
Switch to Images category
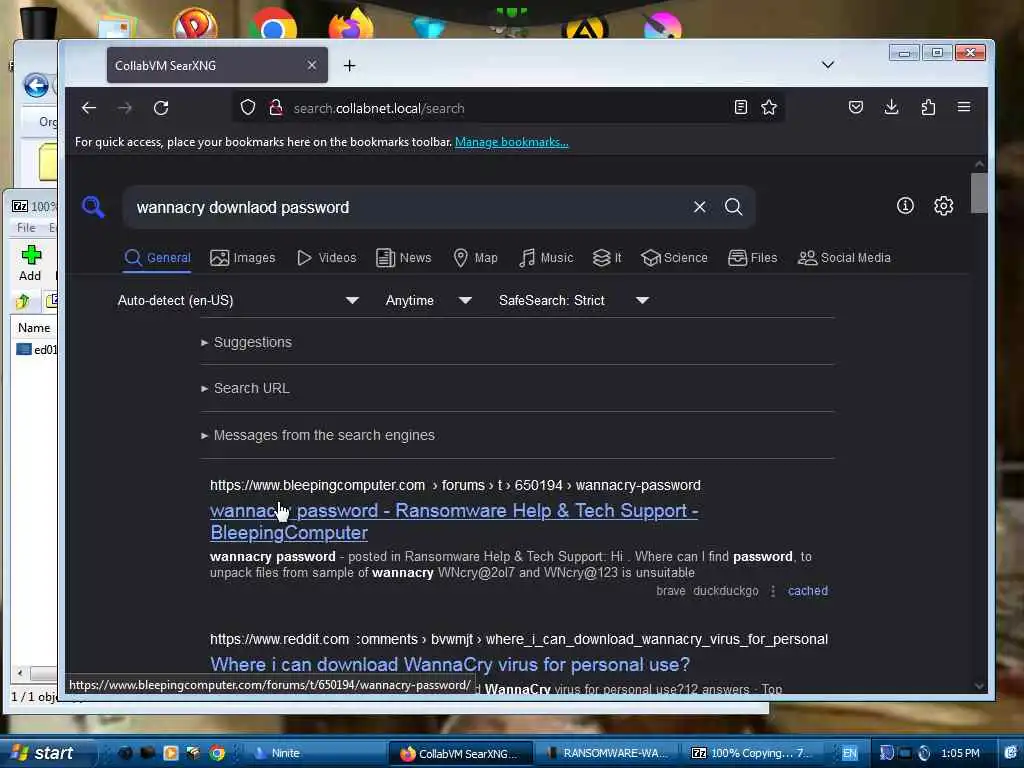coord(242,258)
